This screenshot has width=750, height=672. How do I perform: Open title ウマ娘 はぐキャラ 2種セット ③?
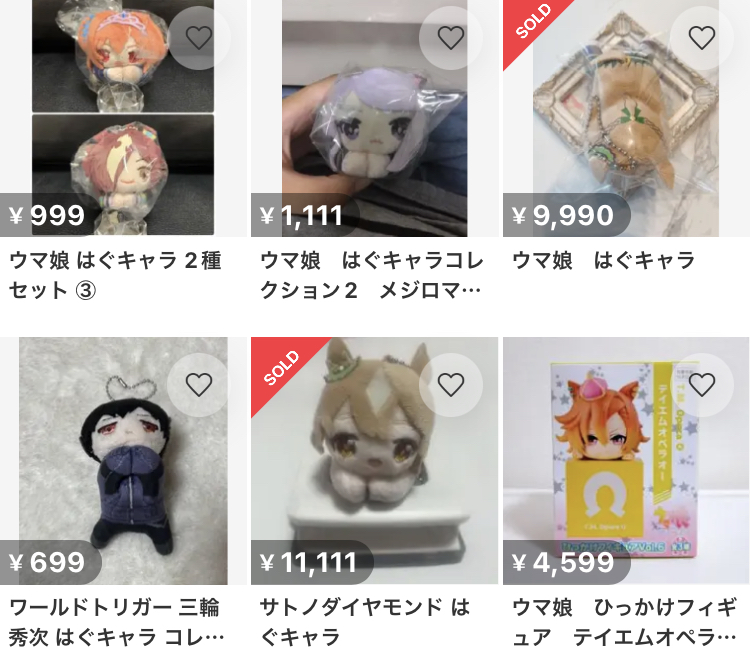[115, 275]
